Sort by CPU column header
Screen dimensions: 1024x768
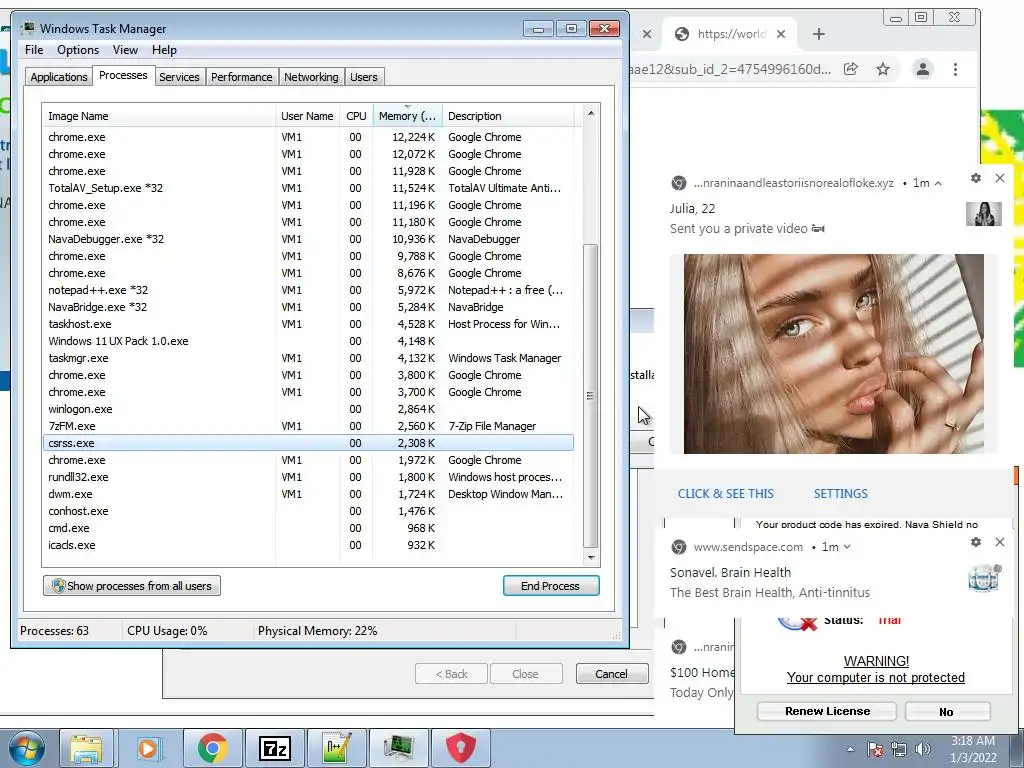pos(356,116)
